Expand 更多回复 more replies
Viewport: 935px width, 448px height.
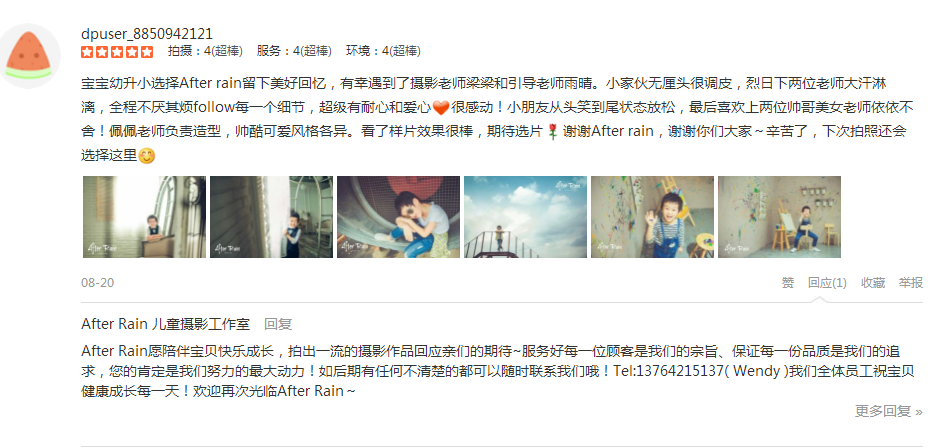tap(888, 411)
